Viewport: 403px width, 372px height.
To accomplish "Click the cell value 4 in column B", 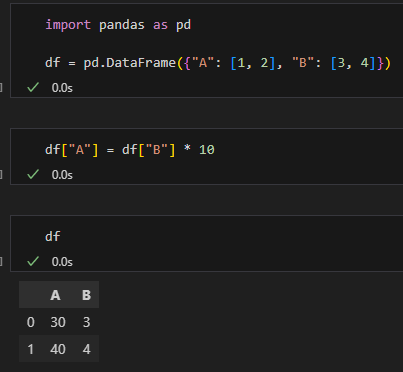I will (x=86, y=349).
